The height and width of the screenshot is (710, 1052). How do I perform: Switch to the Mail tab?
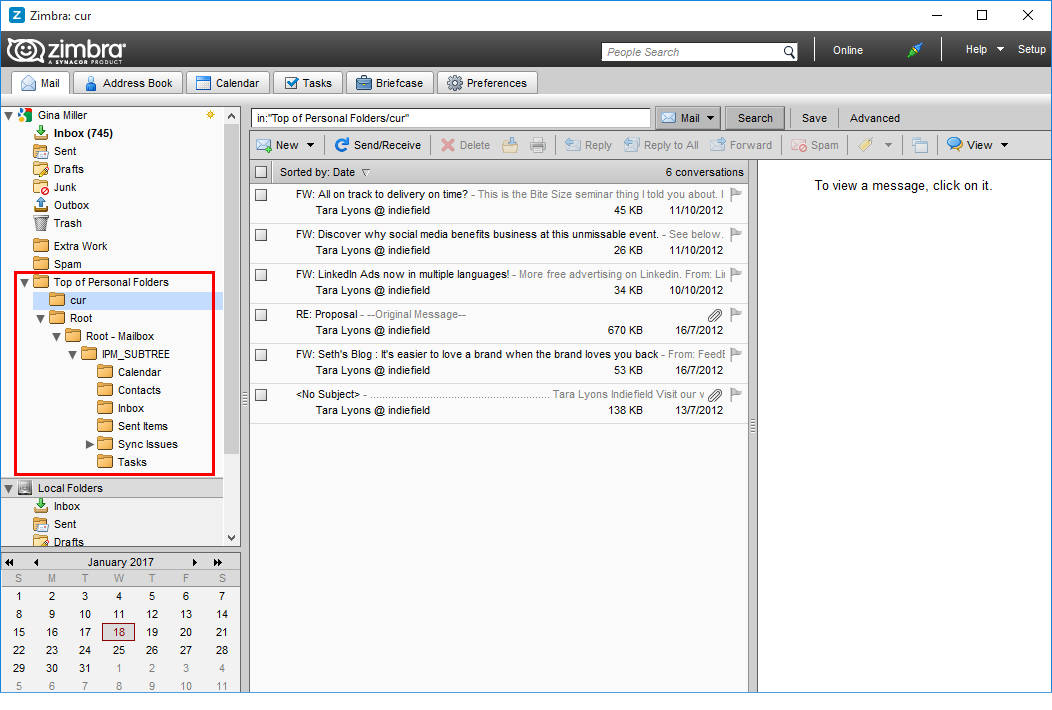[41, 83]
